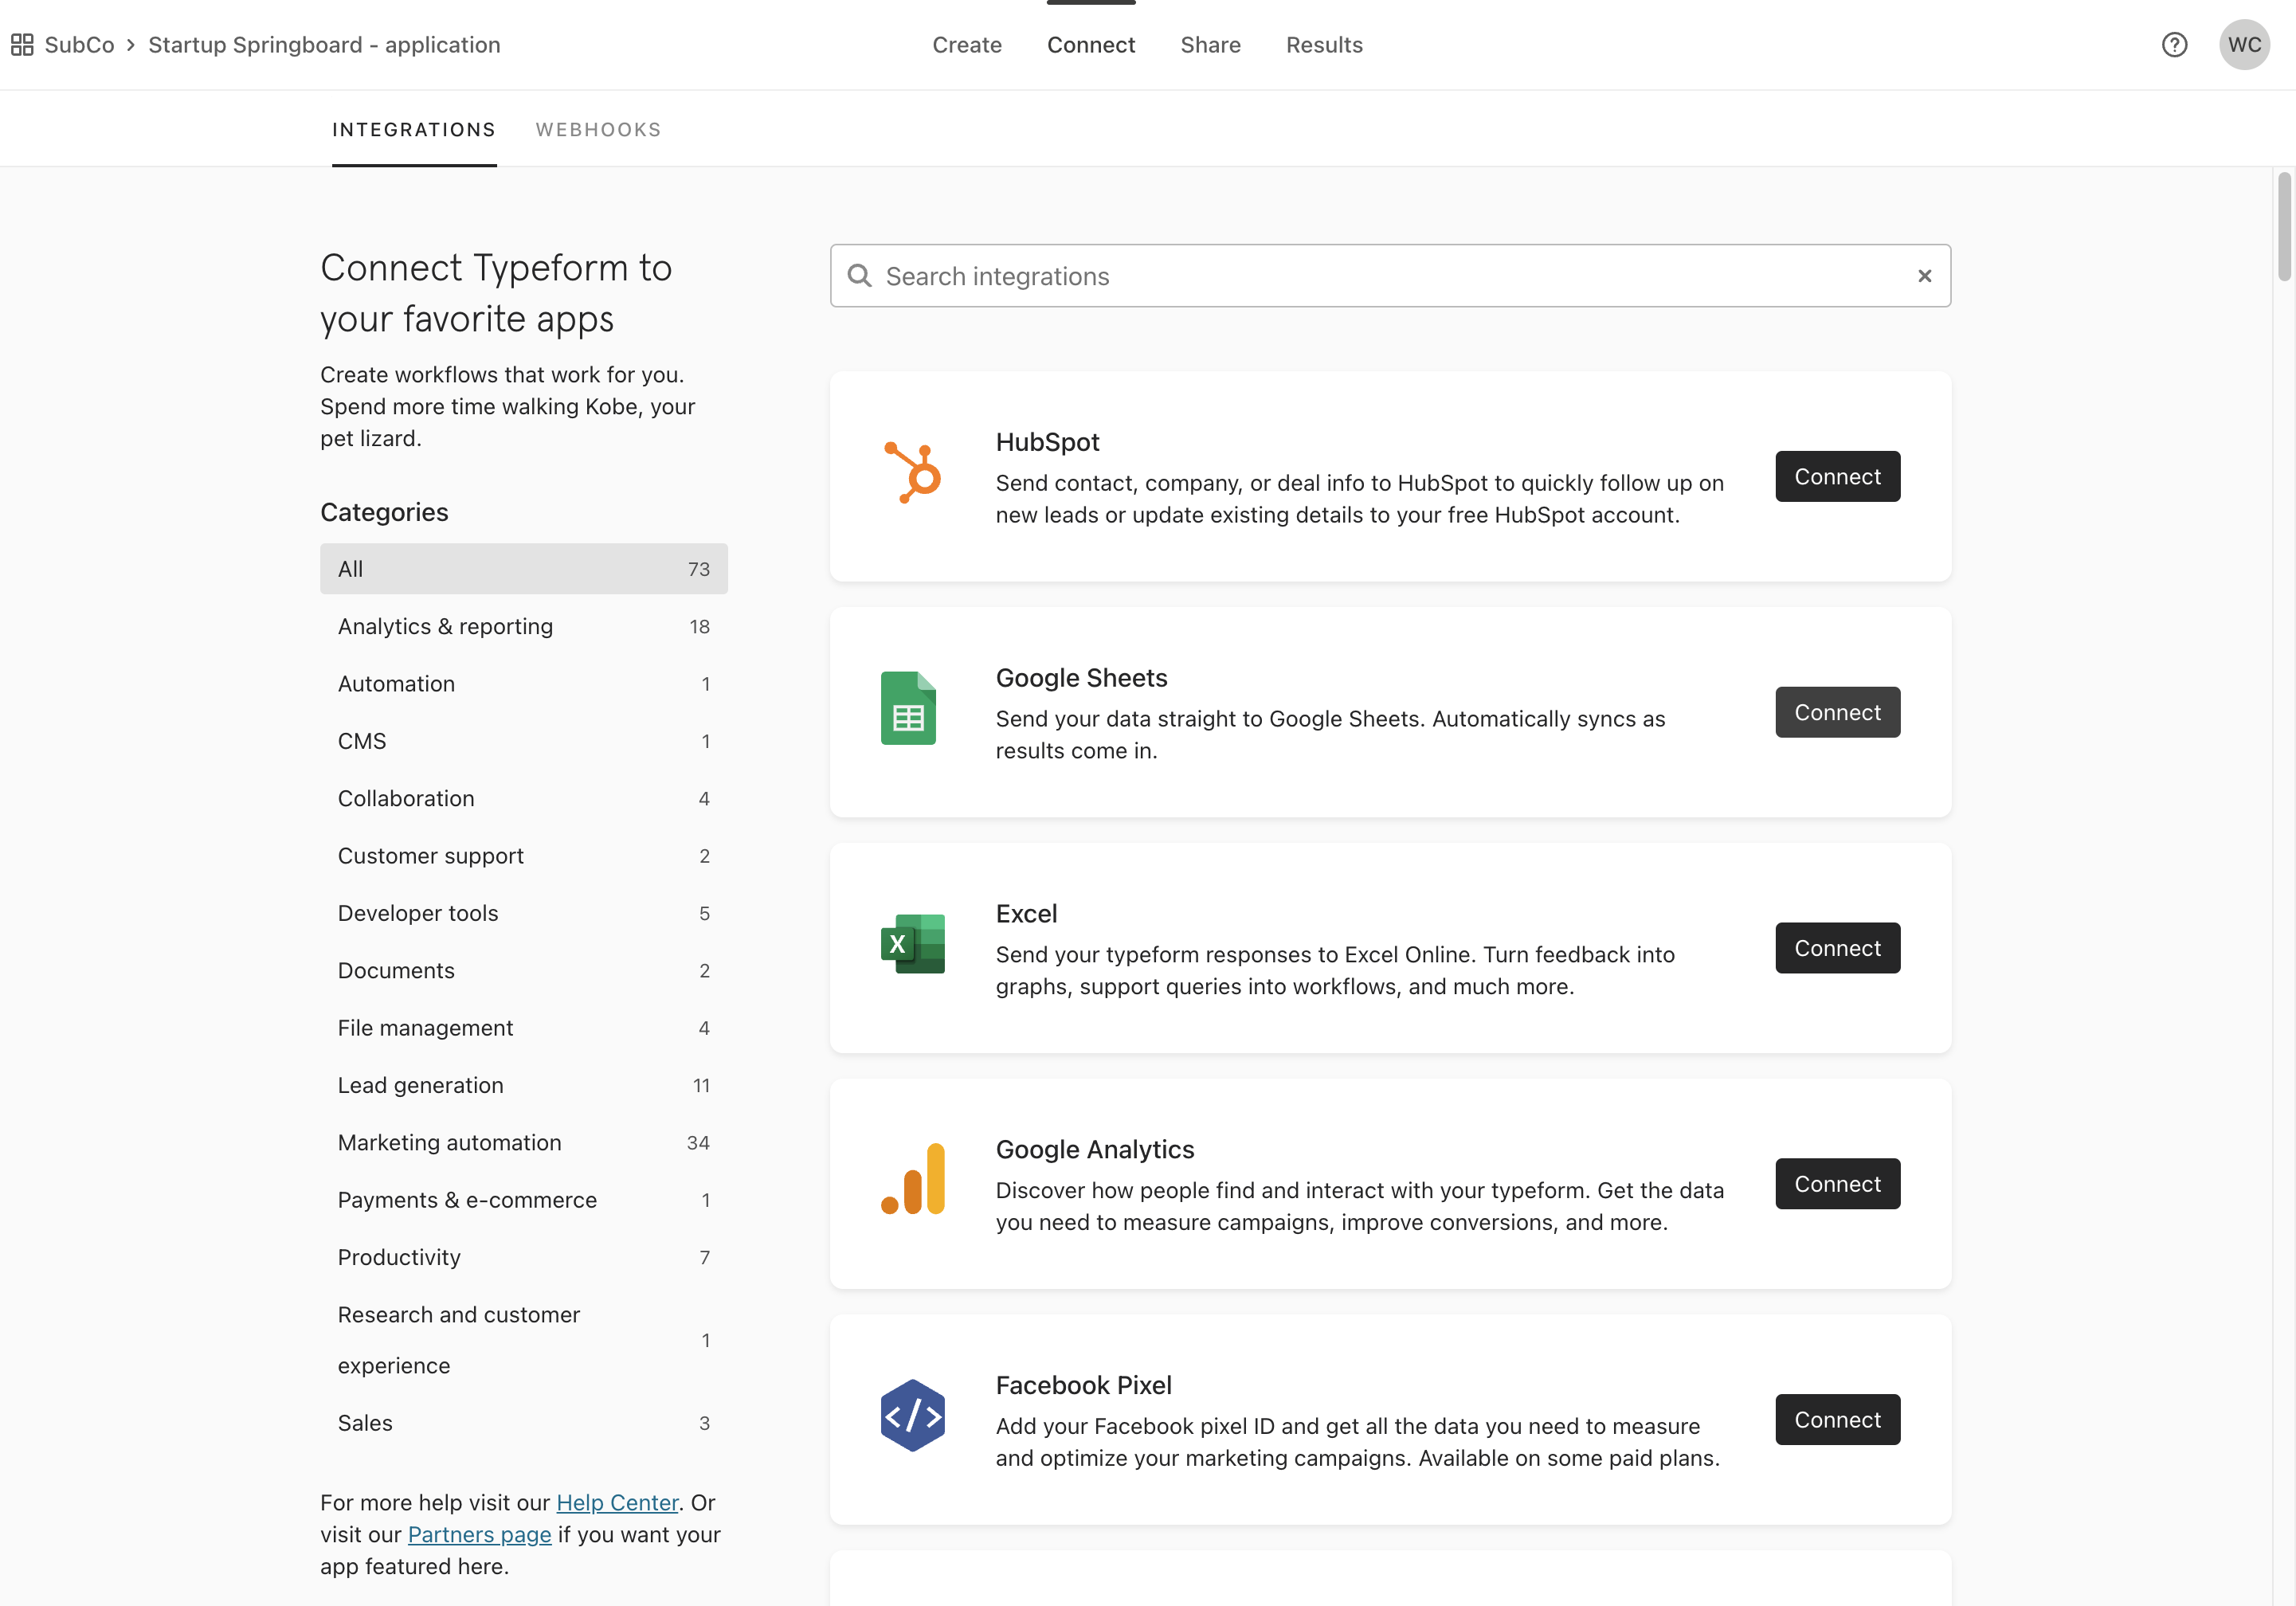The image size is (2296, 1606).
Task: Filter by Payments & e-commerce category
Action: click(x=523, y=1200)
